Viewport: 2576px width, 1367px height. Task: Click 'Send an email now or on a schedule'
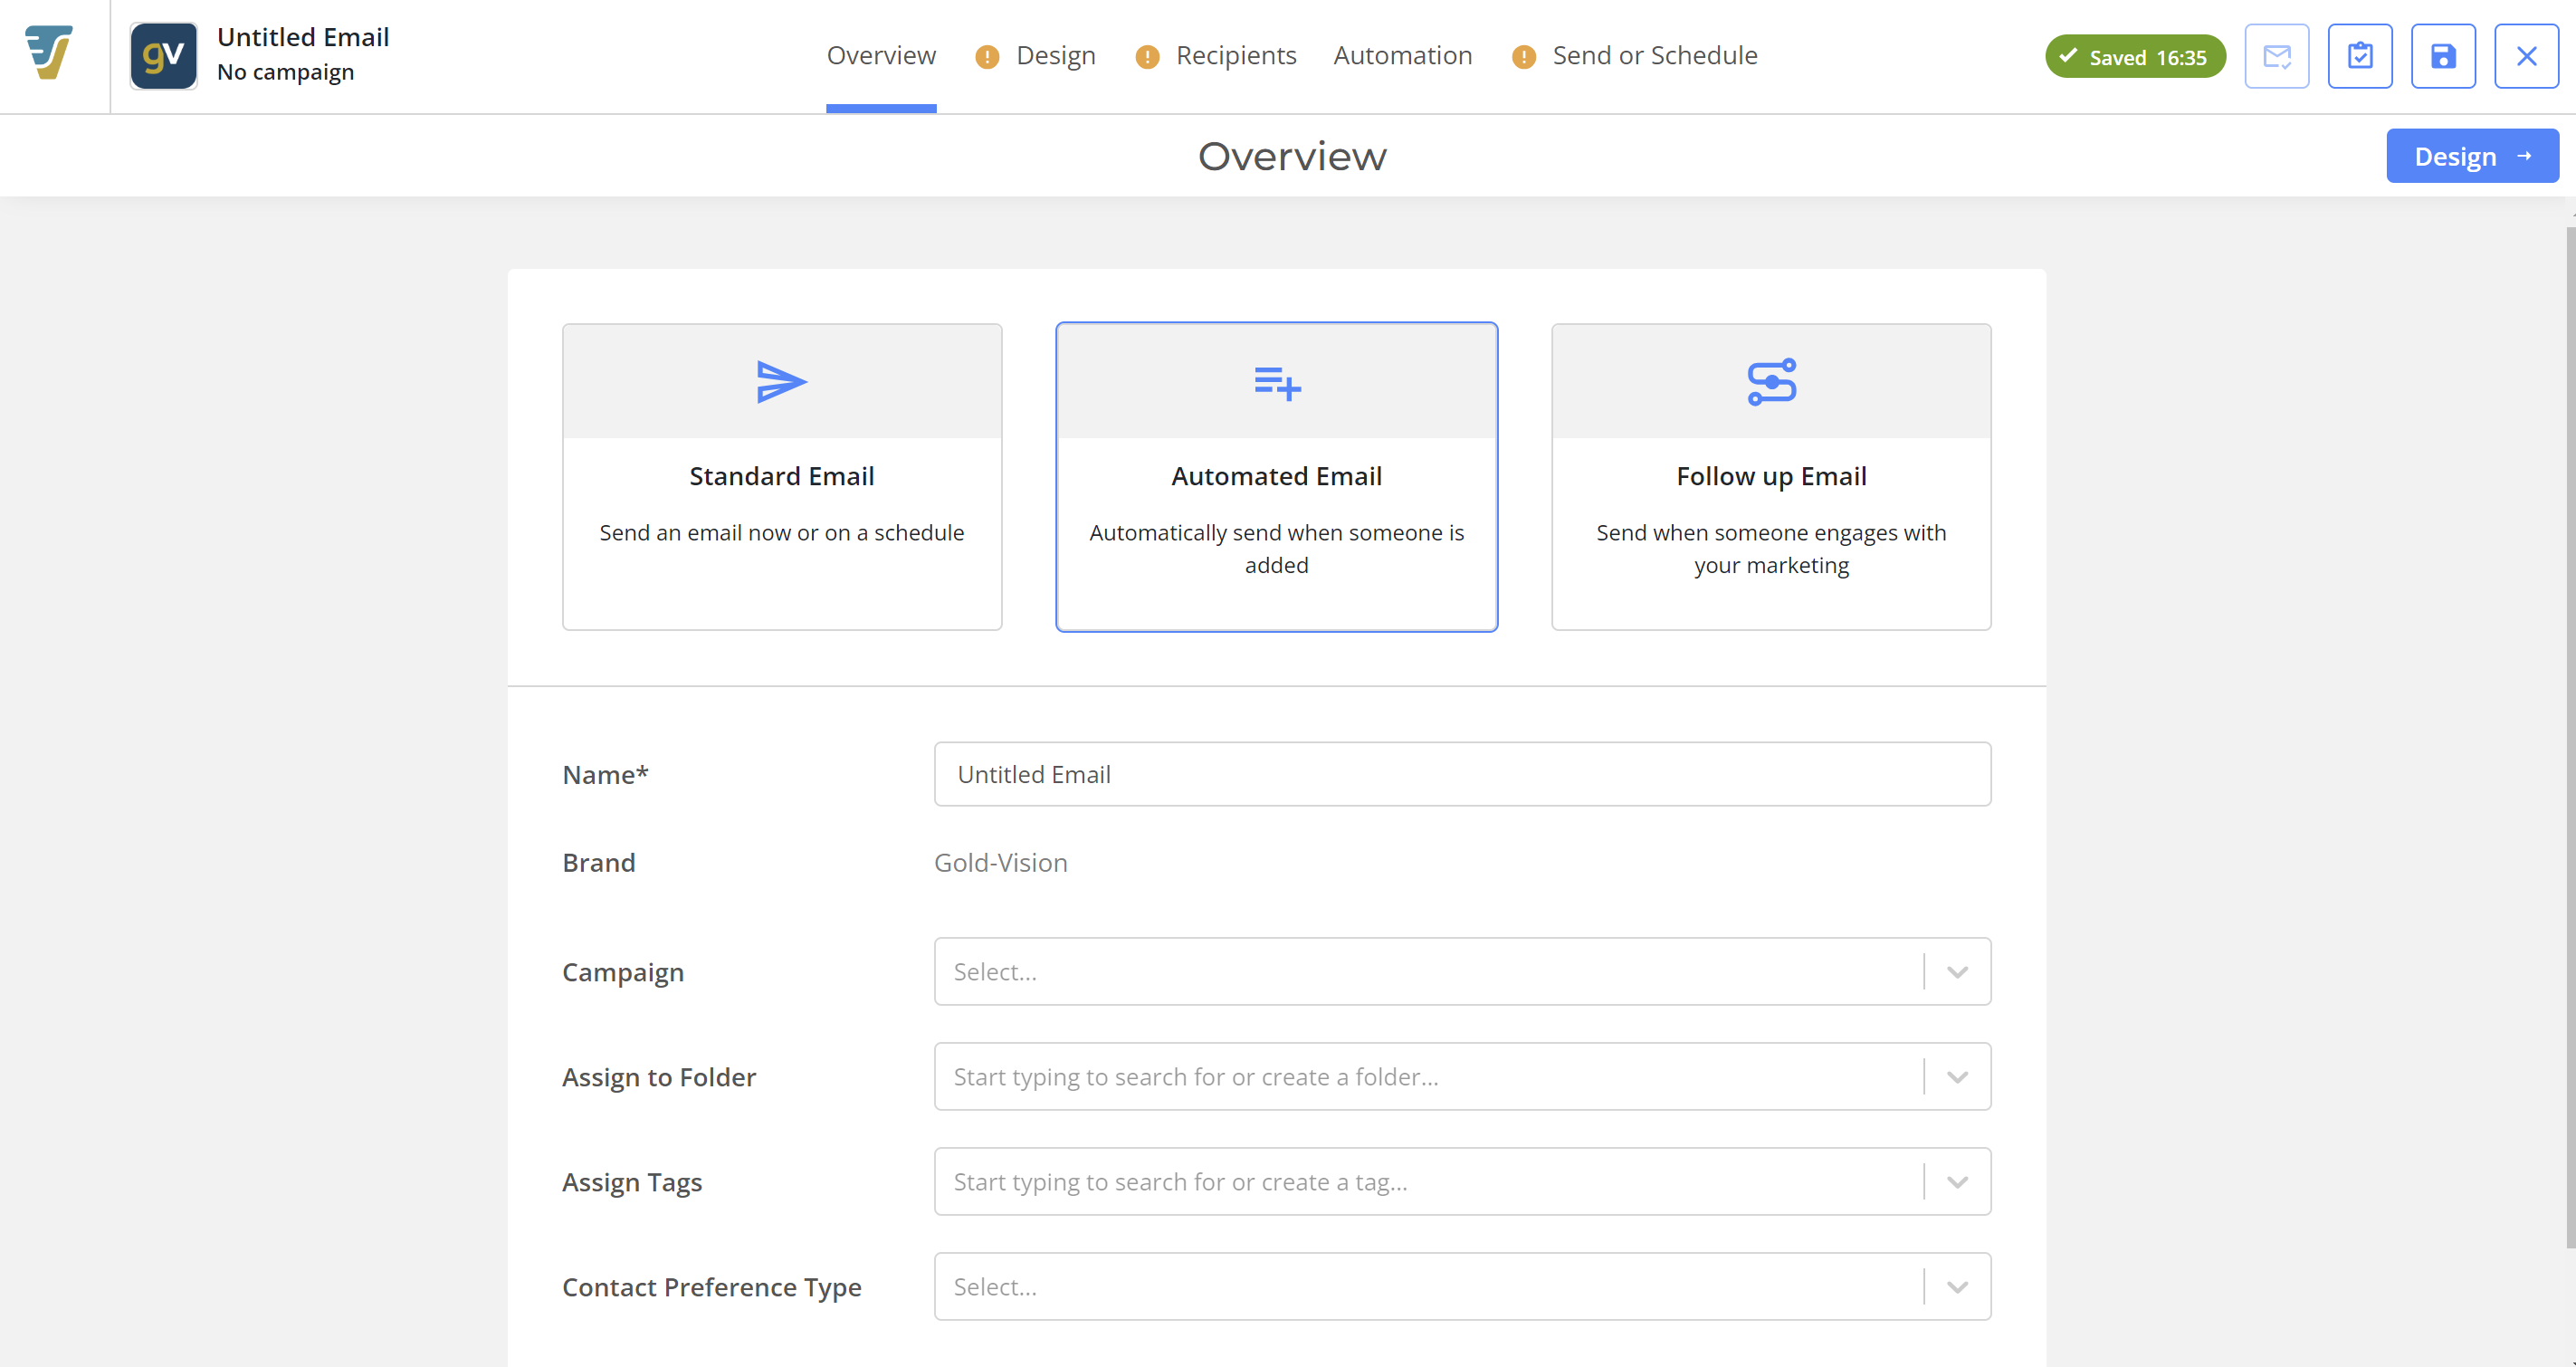tap(782, 533)
